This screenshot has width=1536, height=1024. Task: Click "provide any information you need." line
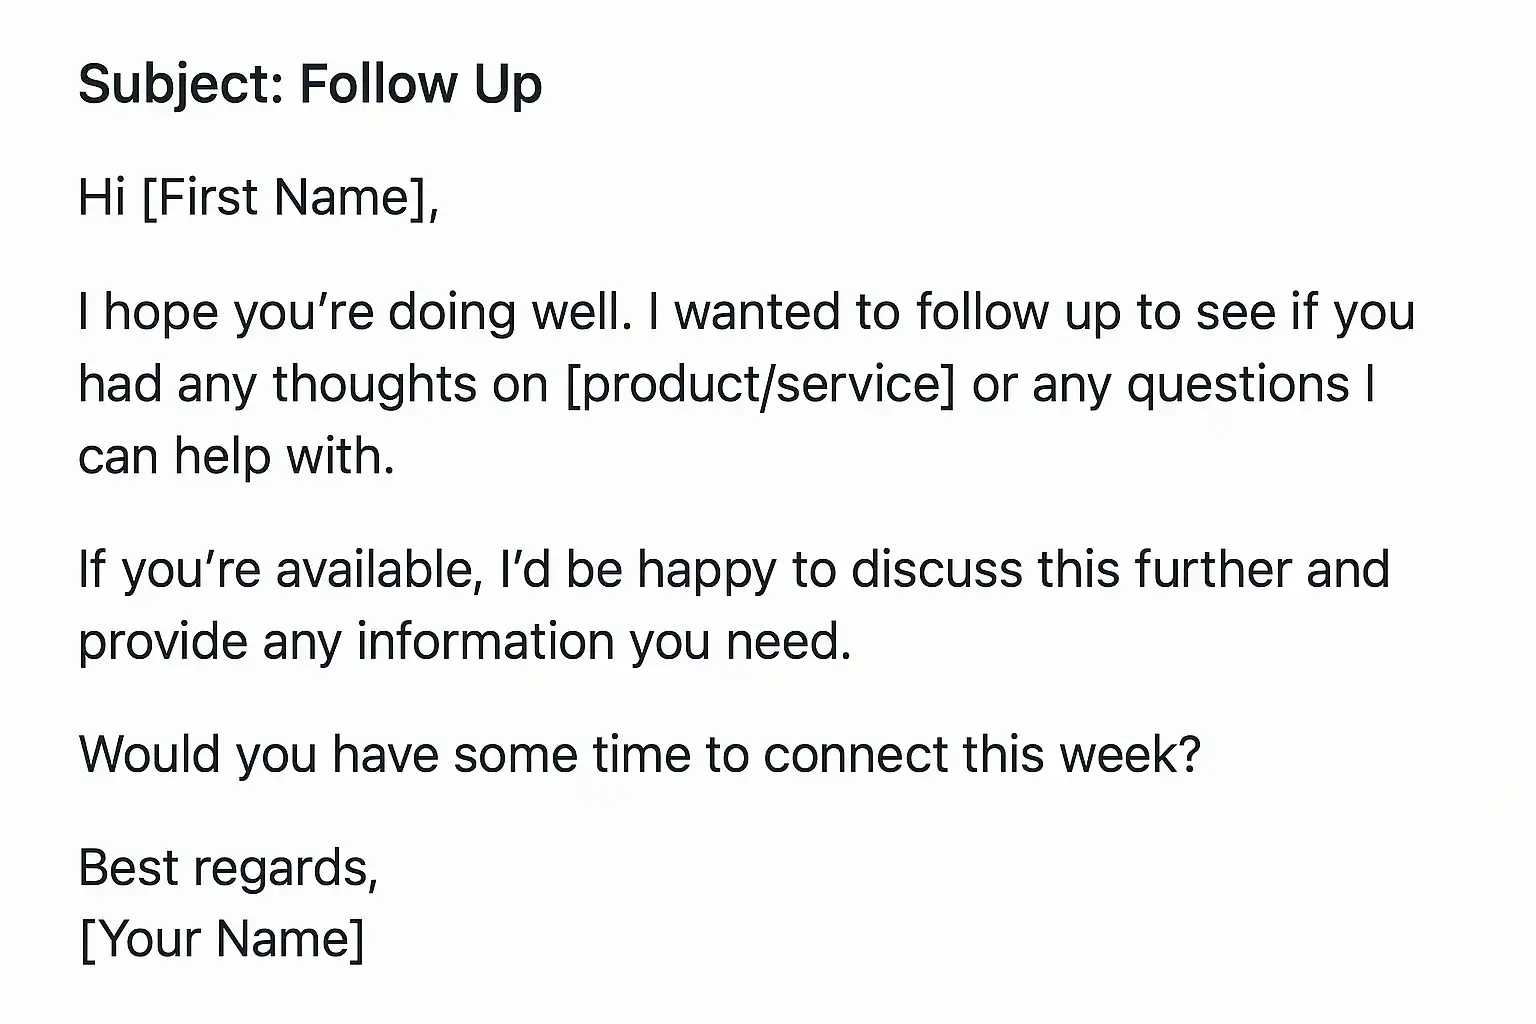465,642
